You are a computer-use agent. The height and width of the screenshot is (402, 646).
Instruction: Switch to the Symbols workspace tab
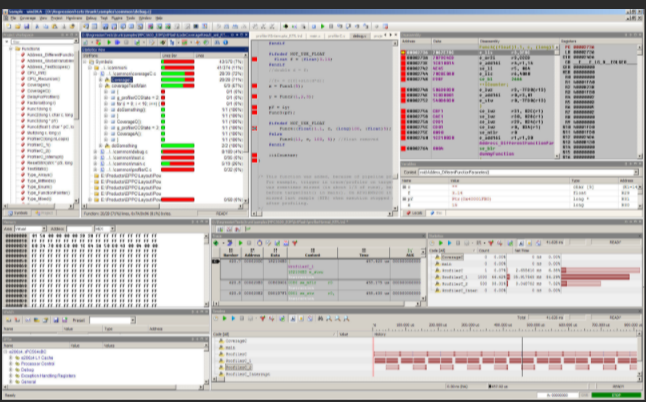[x=18, y=213]
